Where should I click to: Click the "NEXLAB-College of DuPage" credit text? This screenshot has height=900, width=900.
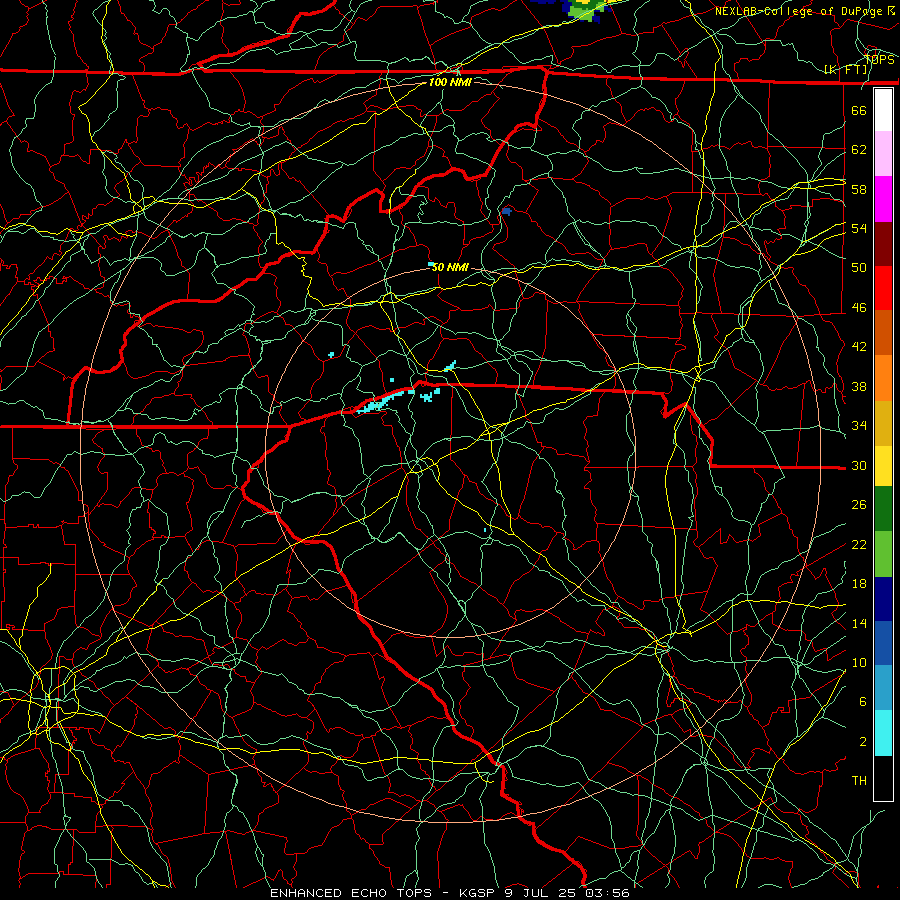tap(800, 11)
